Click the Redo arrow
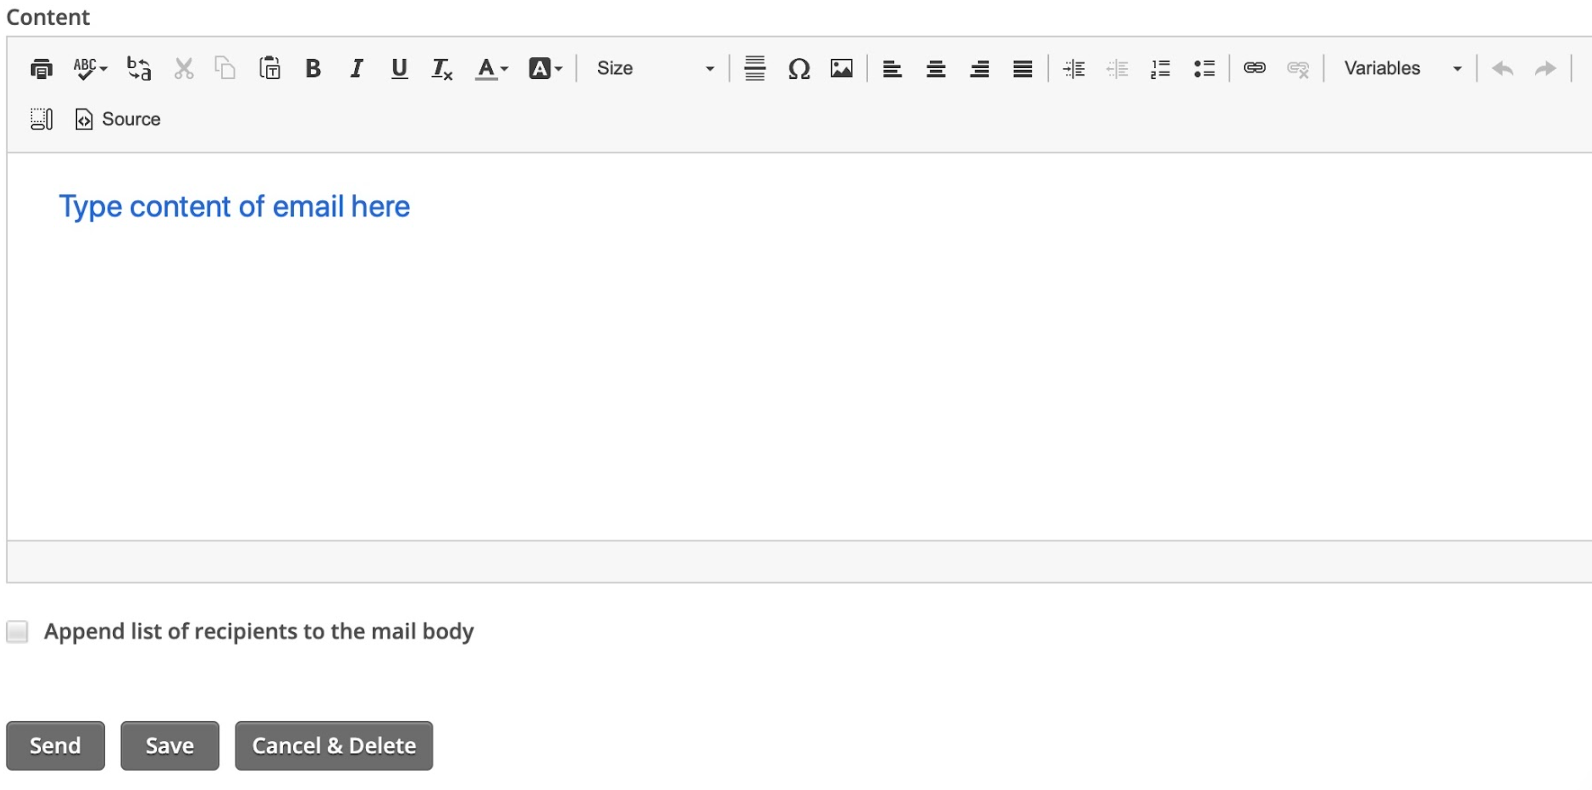 tap(1546, 68)
